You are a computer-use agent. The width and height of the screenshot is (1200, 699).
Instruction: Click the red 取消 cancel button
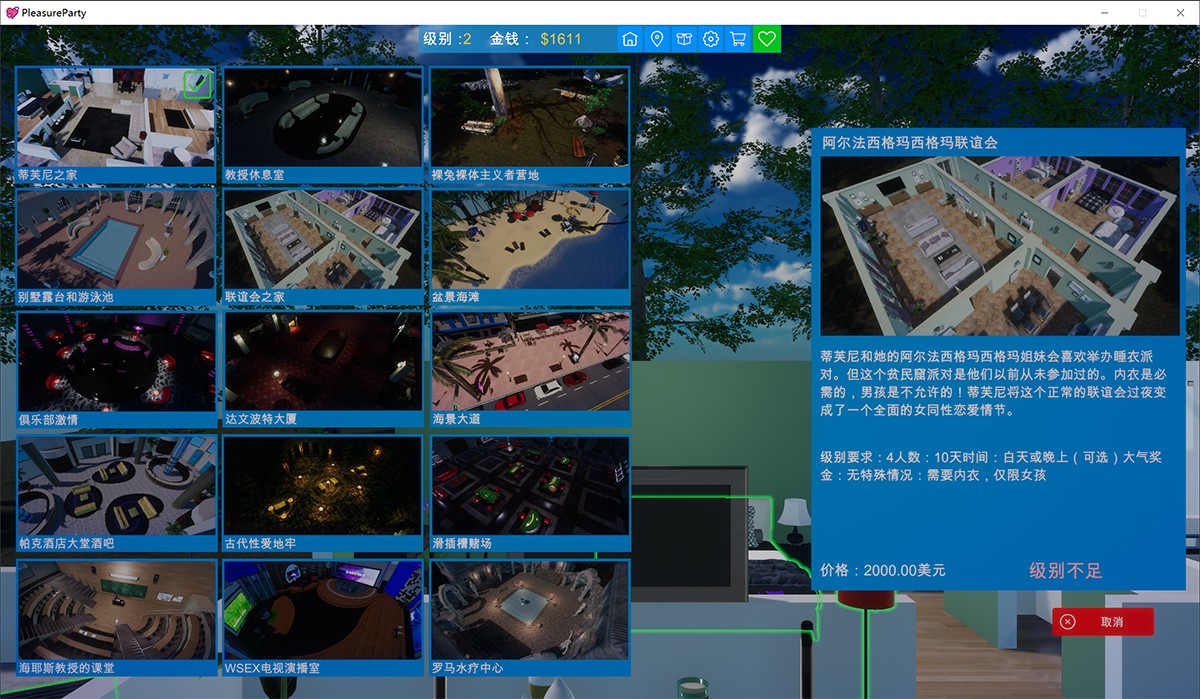1102,621
